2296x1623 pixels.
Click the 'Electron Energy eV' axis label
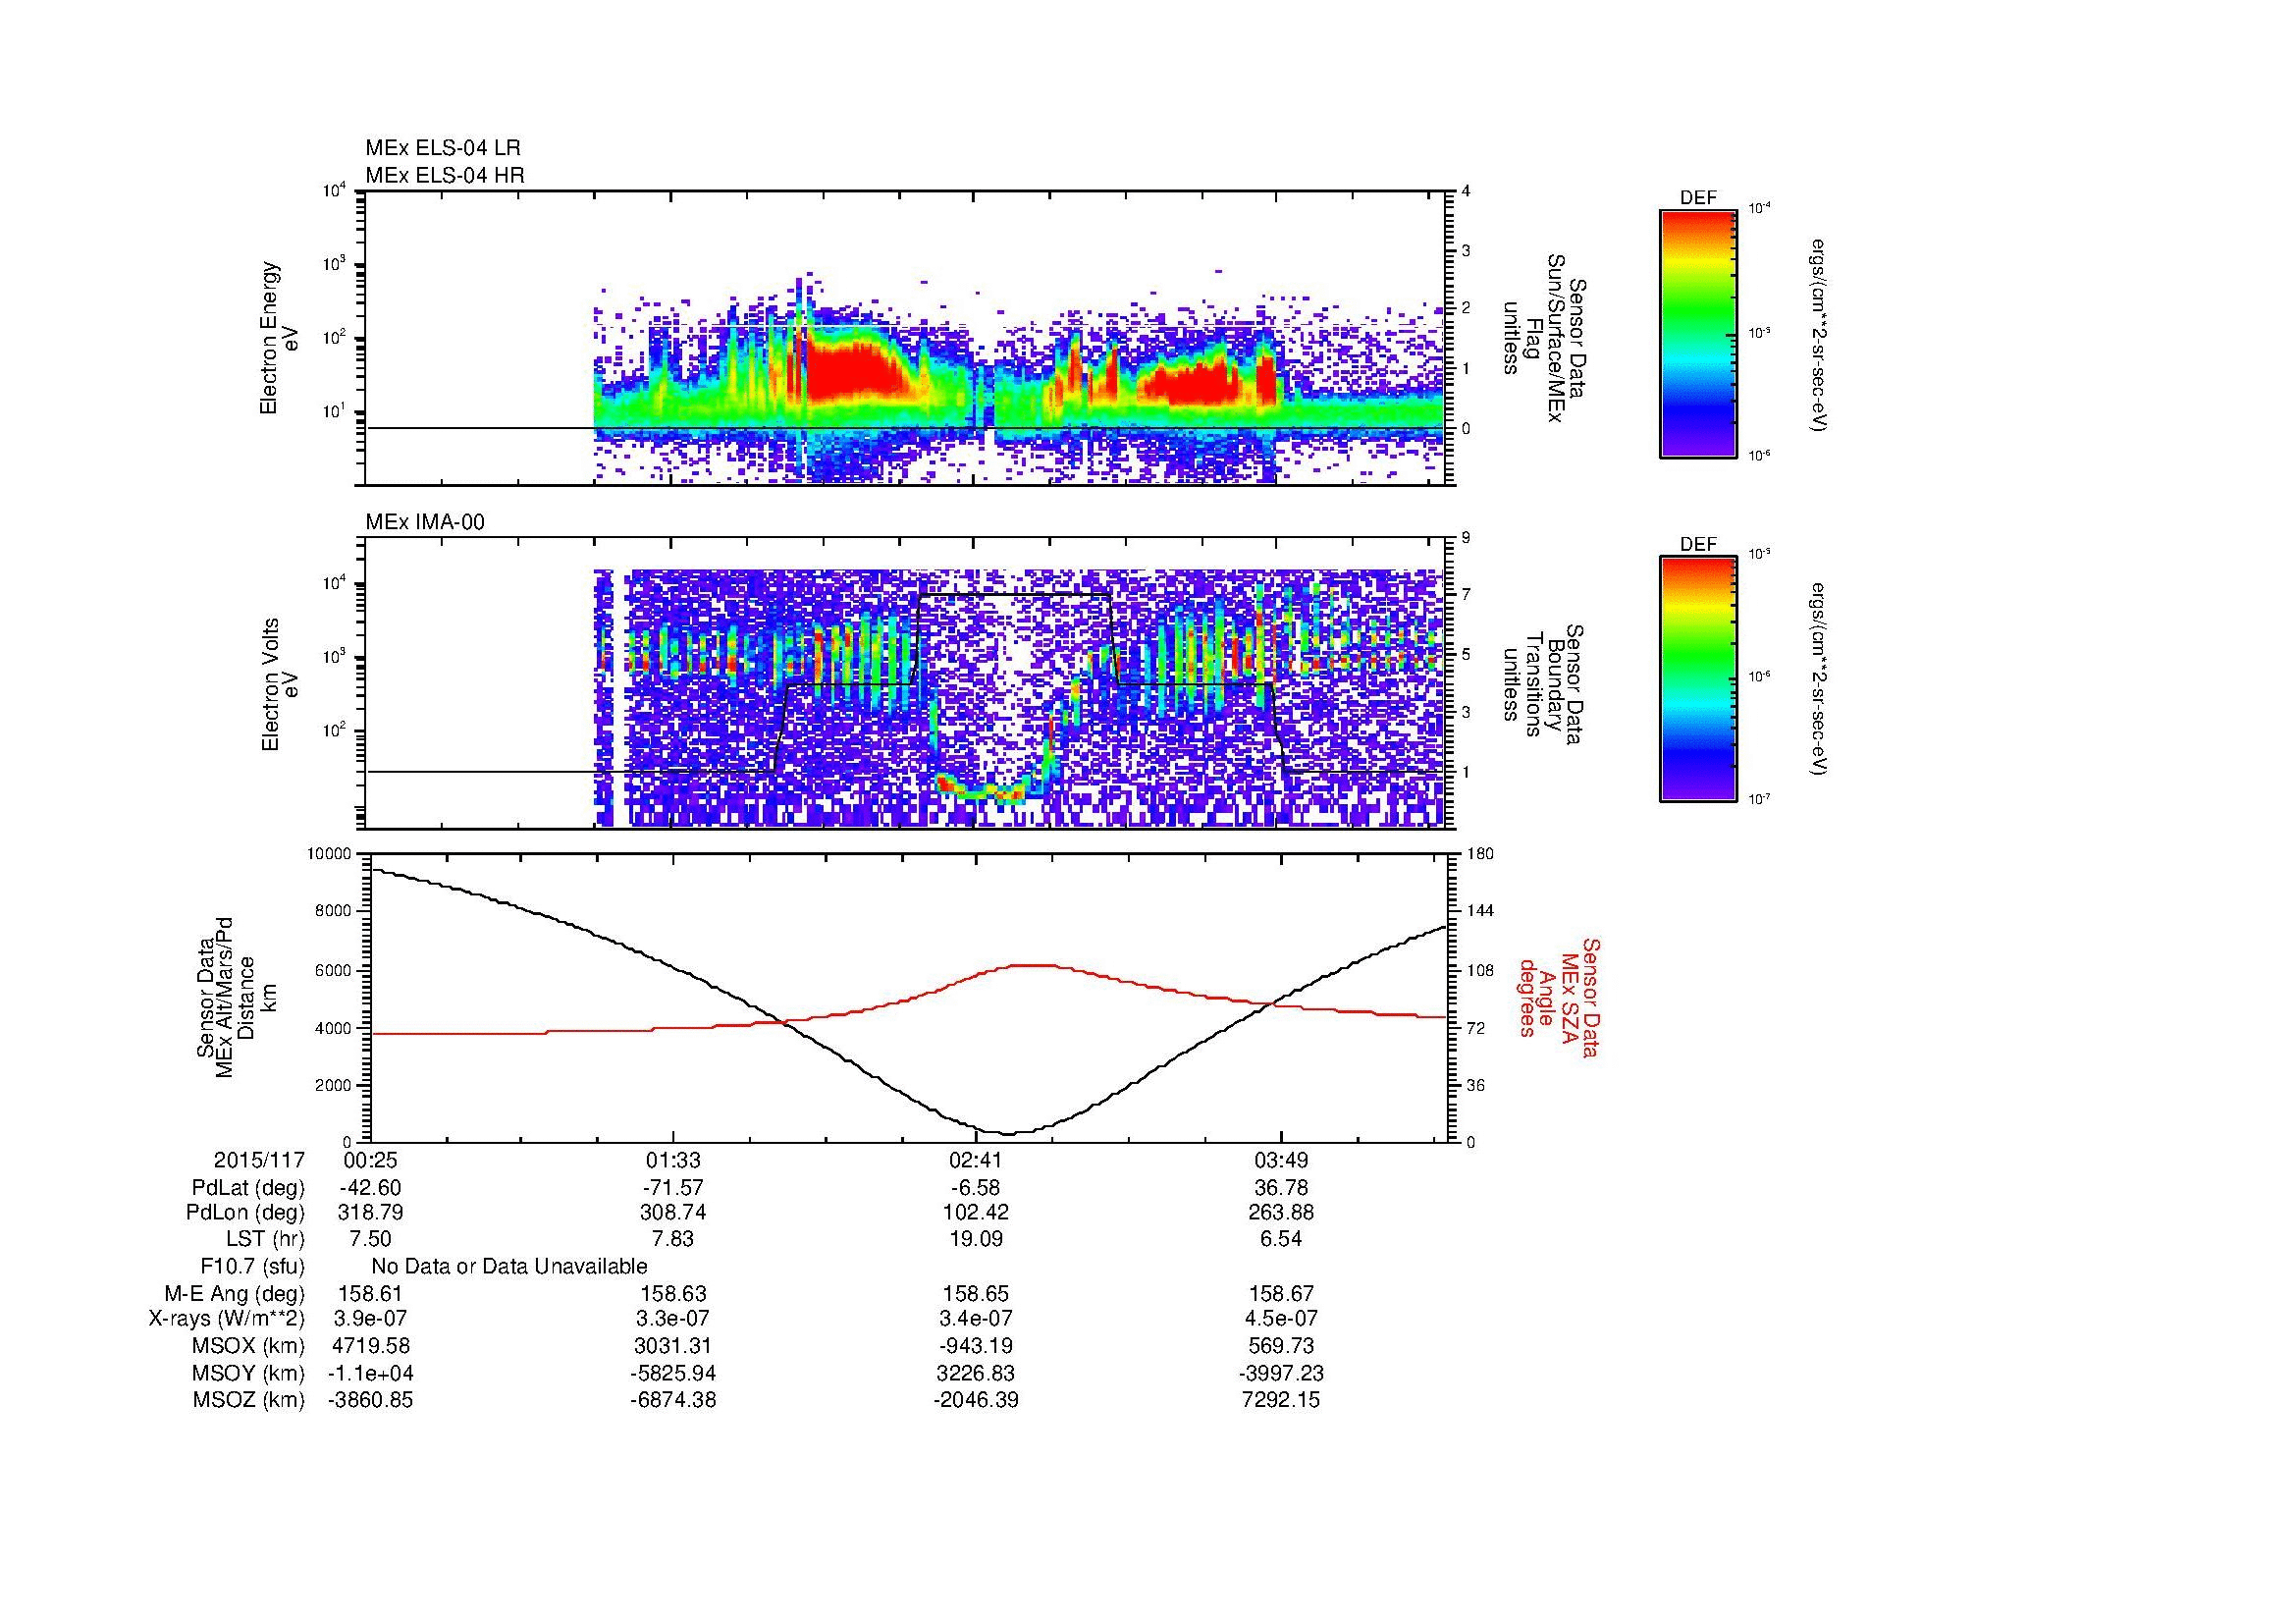(279, 338)
